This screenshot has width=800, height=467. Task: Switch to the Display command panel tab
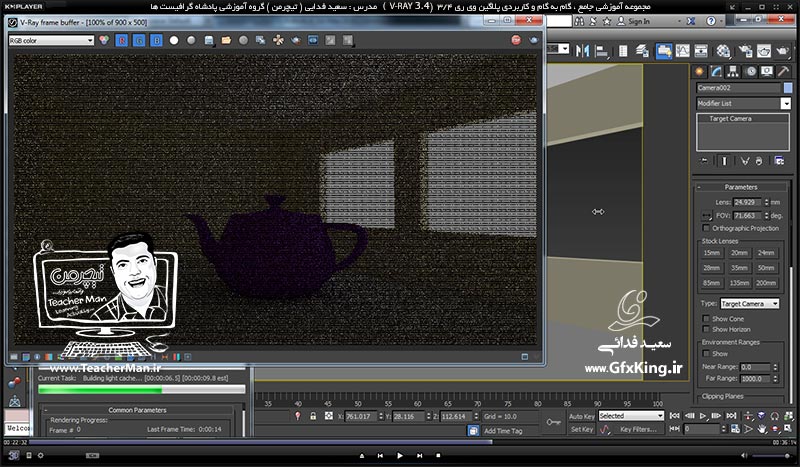coord(766,72)
